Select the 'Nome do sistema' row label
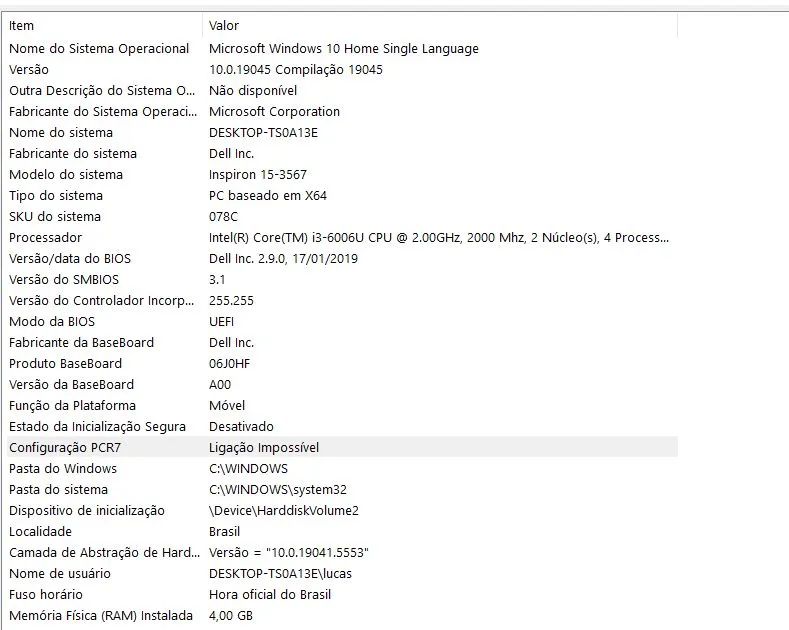789x630 pixels. click(x=61, y=133)
